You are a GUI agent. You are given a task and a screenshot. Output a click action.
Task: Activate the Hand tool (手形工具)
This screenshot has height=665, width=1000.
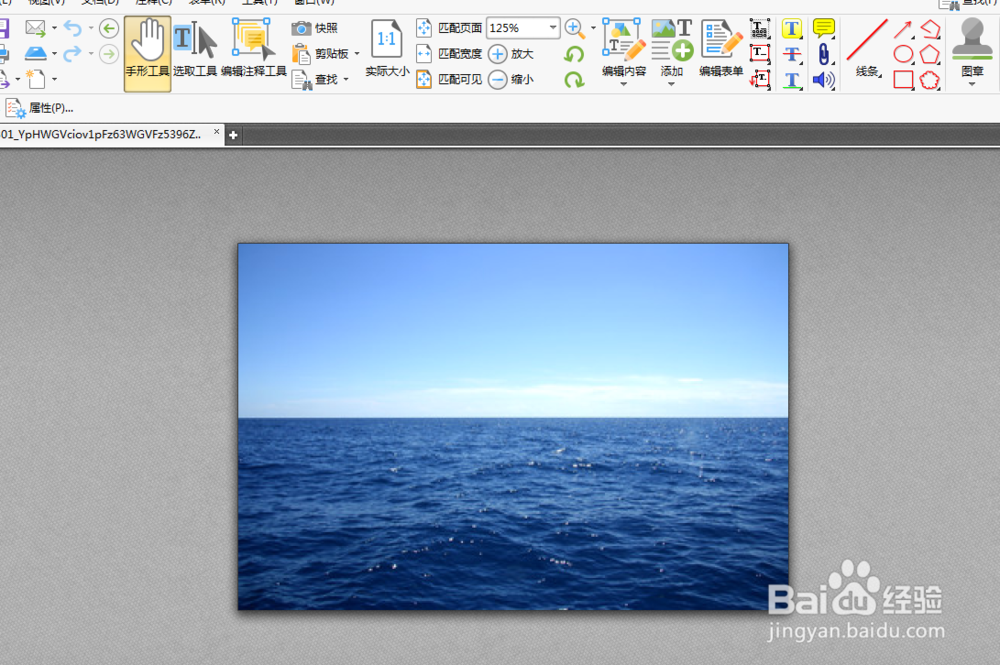[x=147, y=54]
